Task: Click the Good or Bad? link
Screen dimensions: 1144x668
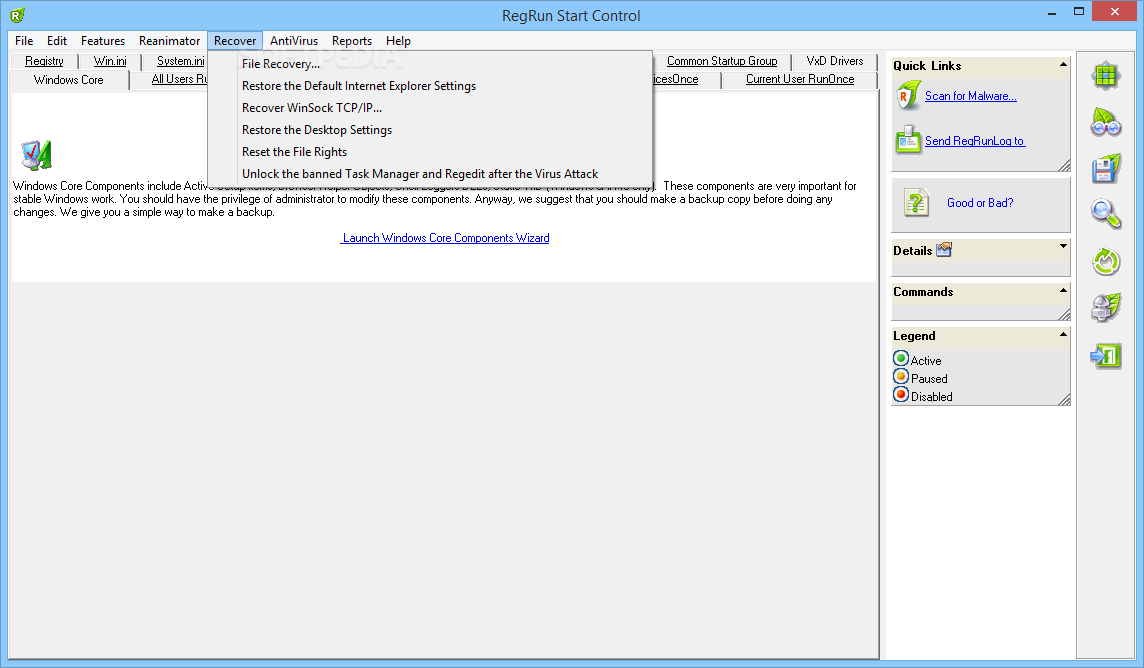Action: click(x=980, y=203)
